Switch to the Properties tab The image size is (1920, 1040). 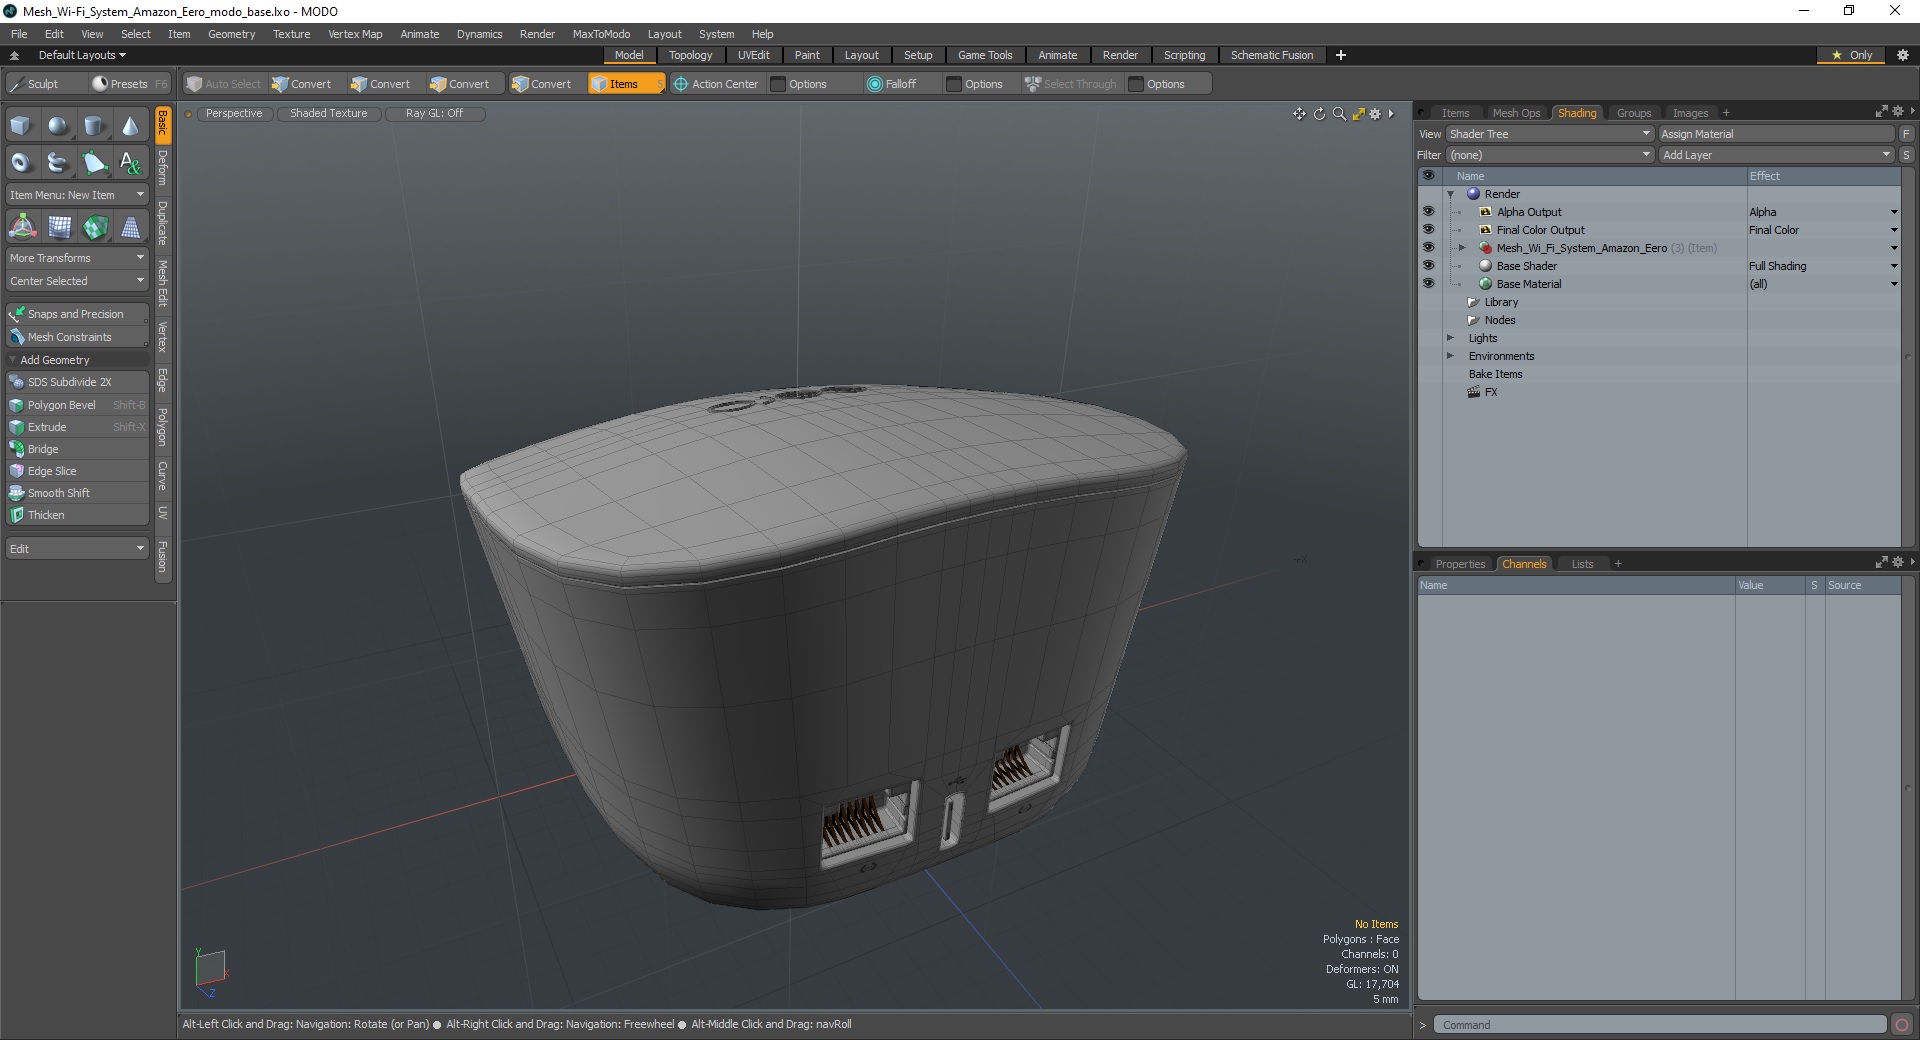click(x=1460, y=564)
